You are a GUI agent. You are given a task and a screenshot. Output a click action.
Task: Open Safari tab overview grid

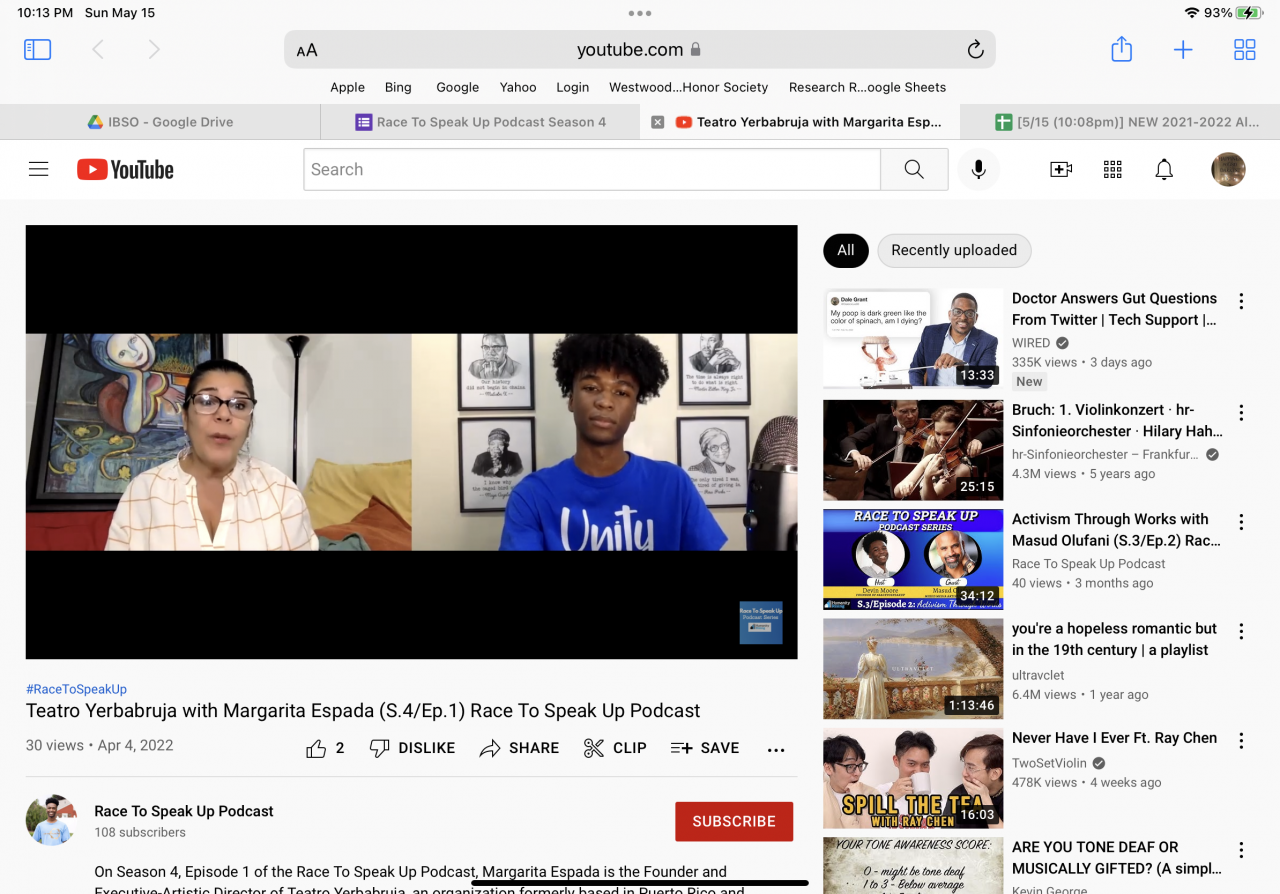1244,50
